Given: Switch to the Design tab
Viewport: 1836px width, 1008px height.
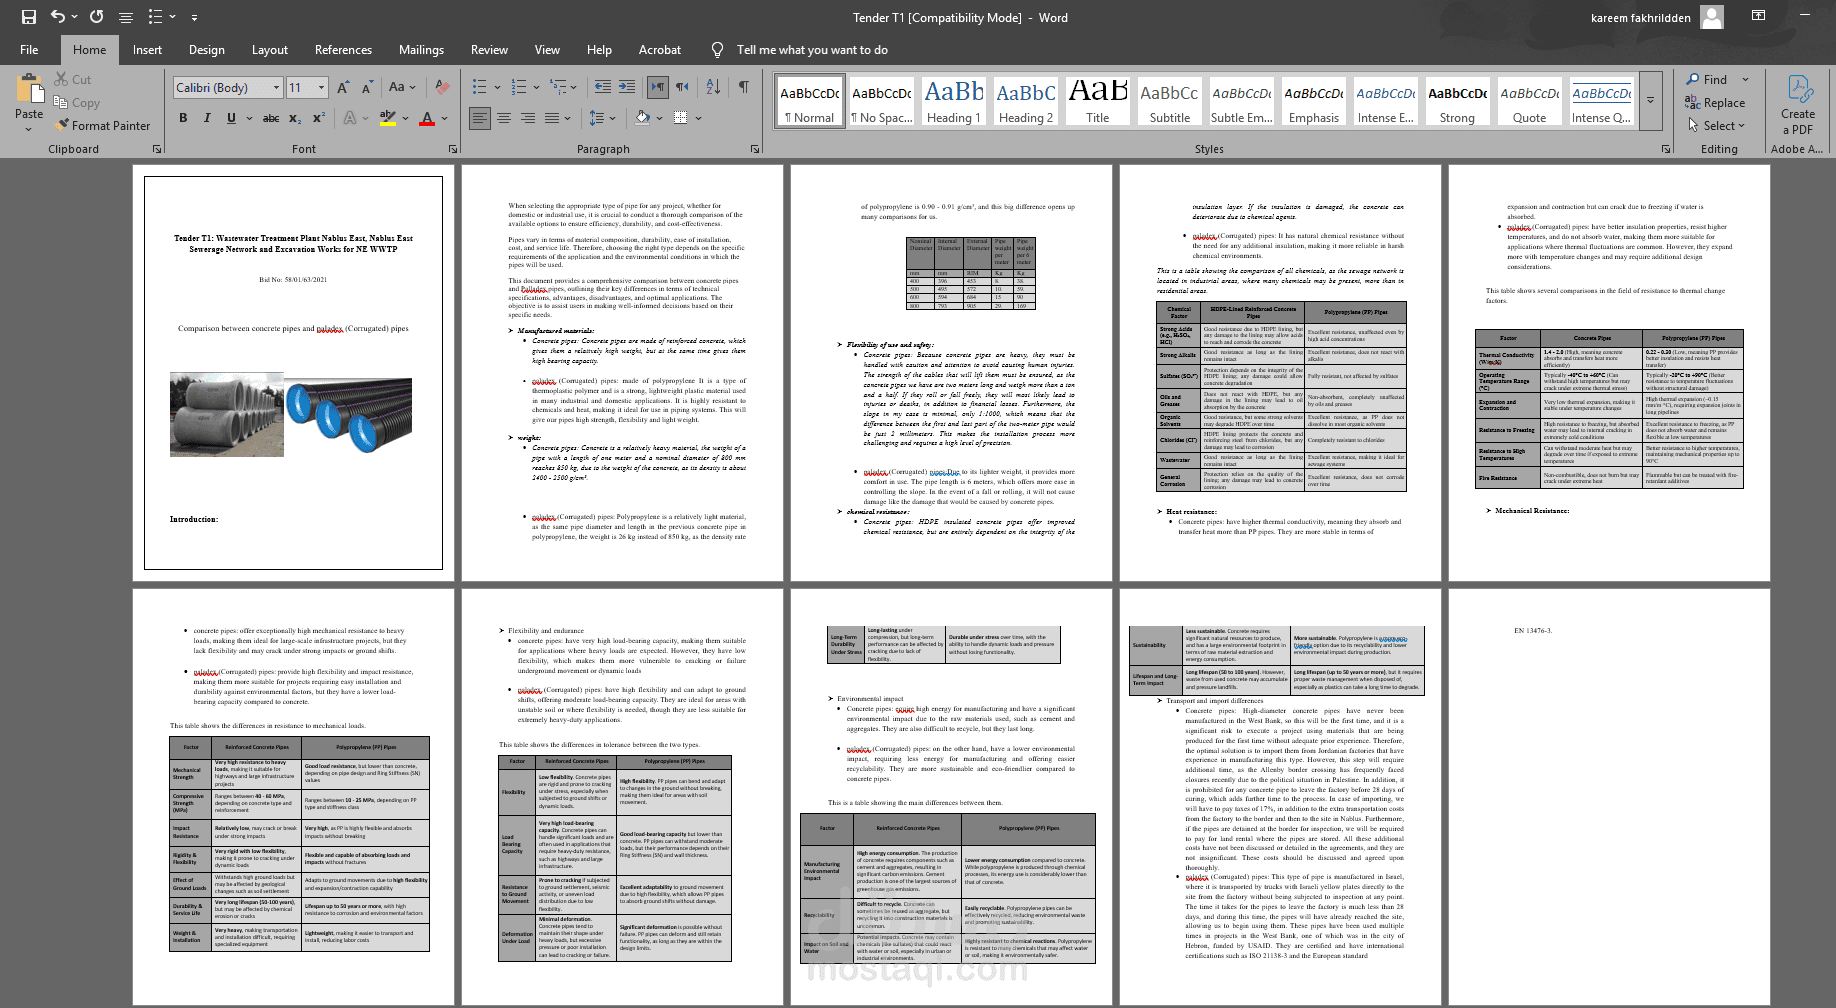Looking at the screenshot, I should pos(207,50).
